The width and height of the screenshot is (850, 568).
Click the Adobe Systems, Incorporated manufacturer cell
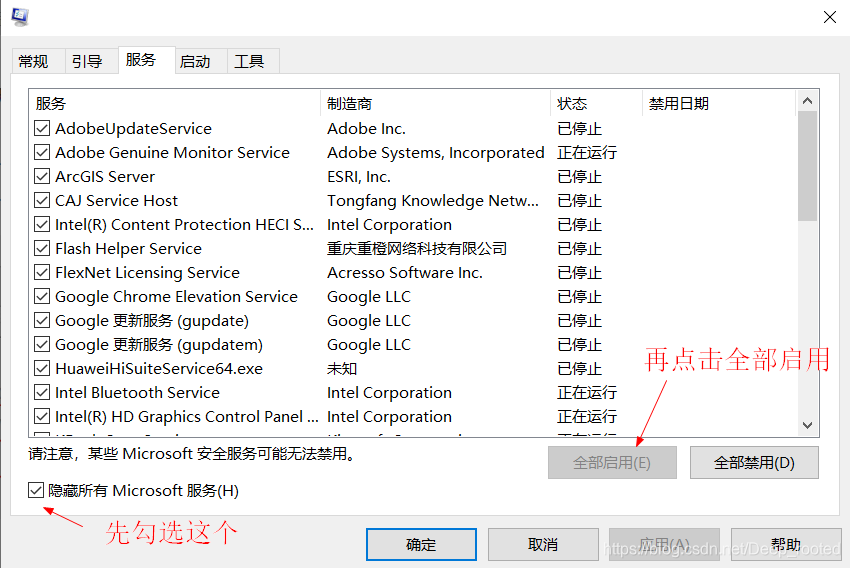click(x=436, y=153)
